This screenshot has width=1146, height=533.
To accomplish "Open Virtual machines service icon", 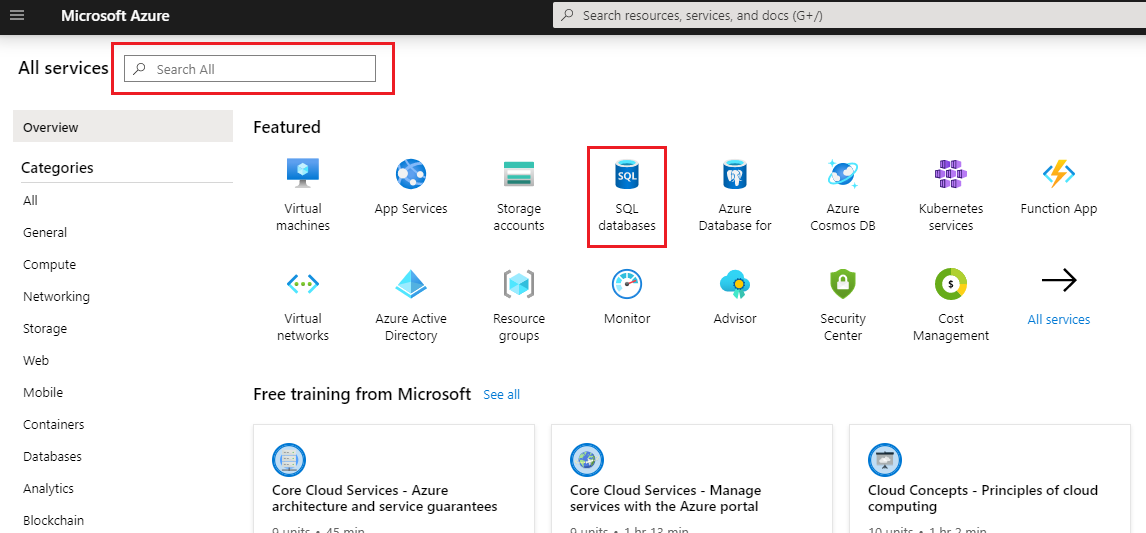I will (x=303, y=174).
